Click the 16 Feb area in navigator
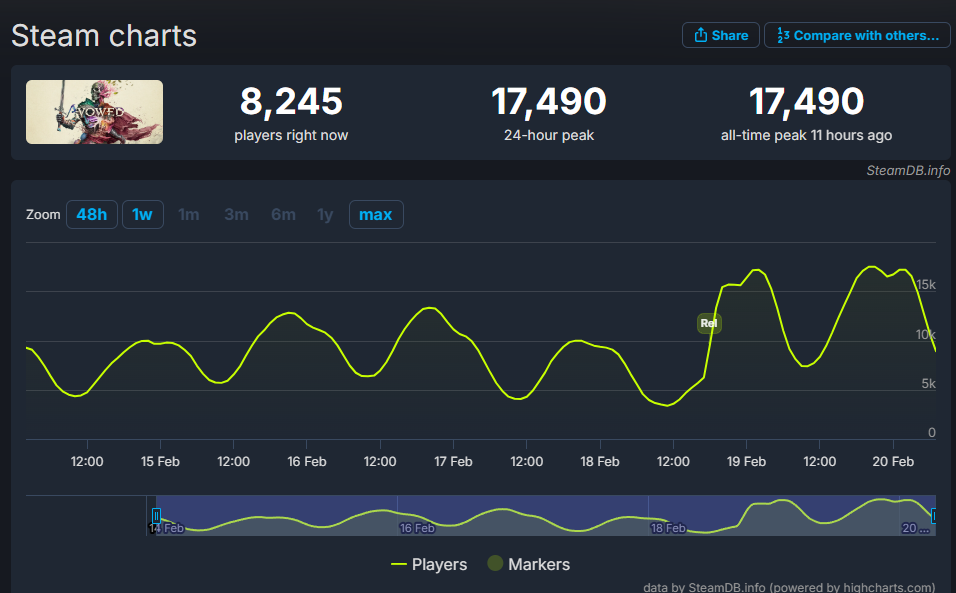Screen dimensions: 956x593 (x=417, y=527)
